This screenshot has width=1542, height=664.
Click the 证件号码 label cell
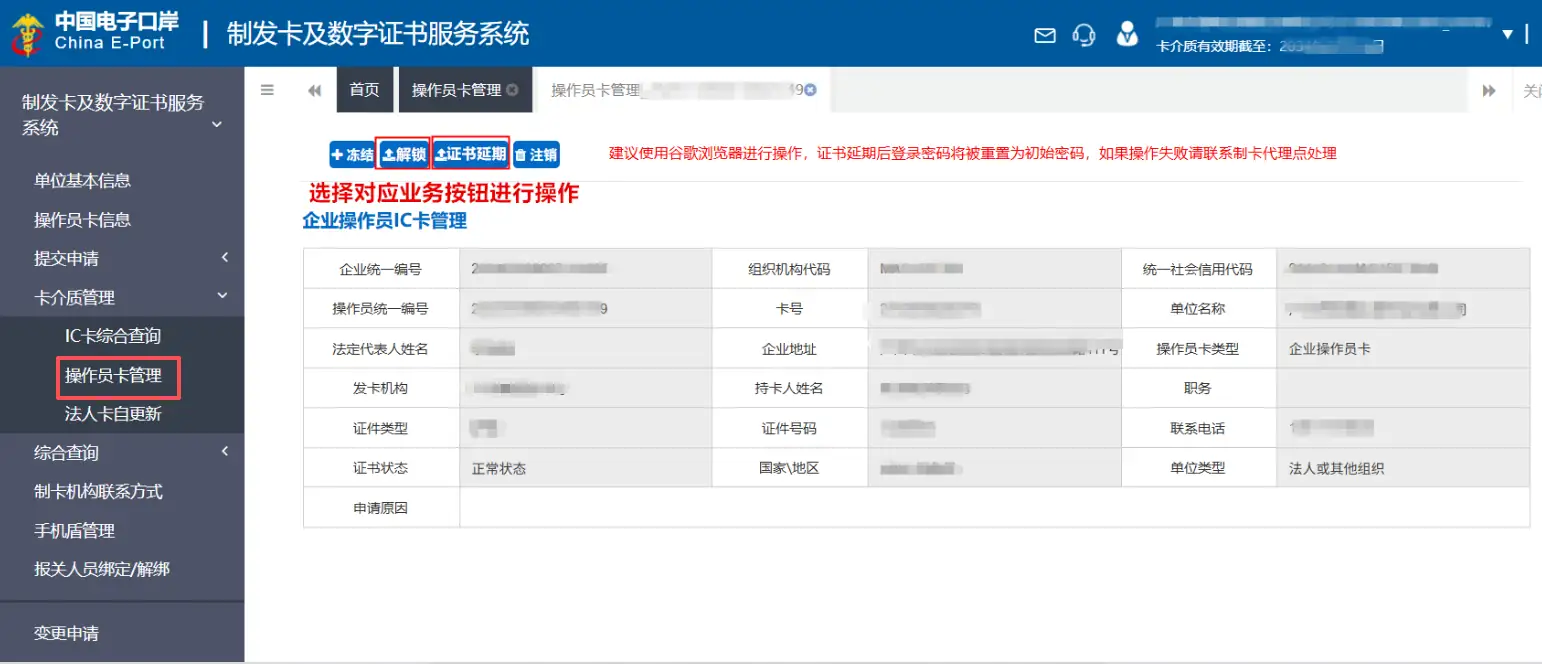point(790,428)
